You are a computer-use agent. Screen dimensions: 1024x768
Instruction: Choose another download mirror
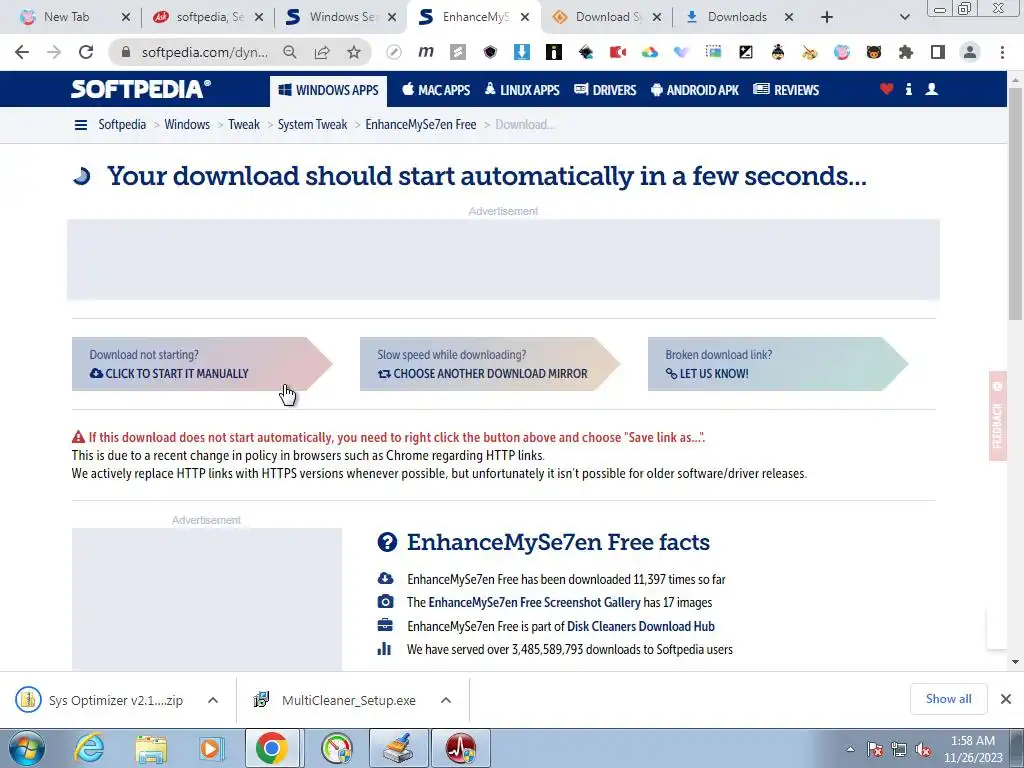490,364
